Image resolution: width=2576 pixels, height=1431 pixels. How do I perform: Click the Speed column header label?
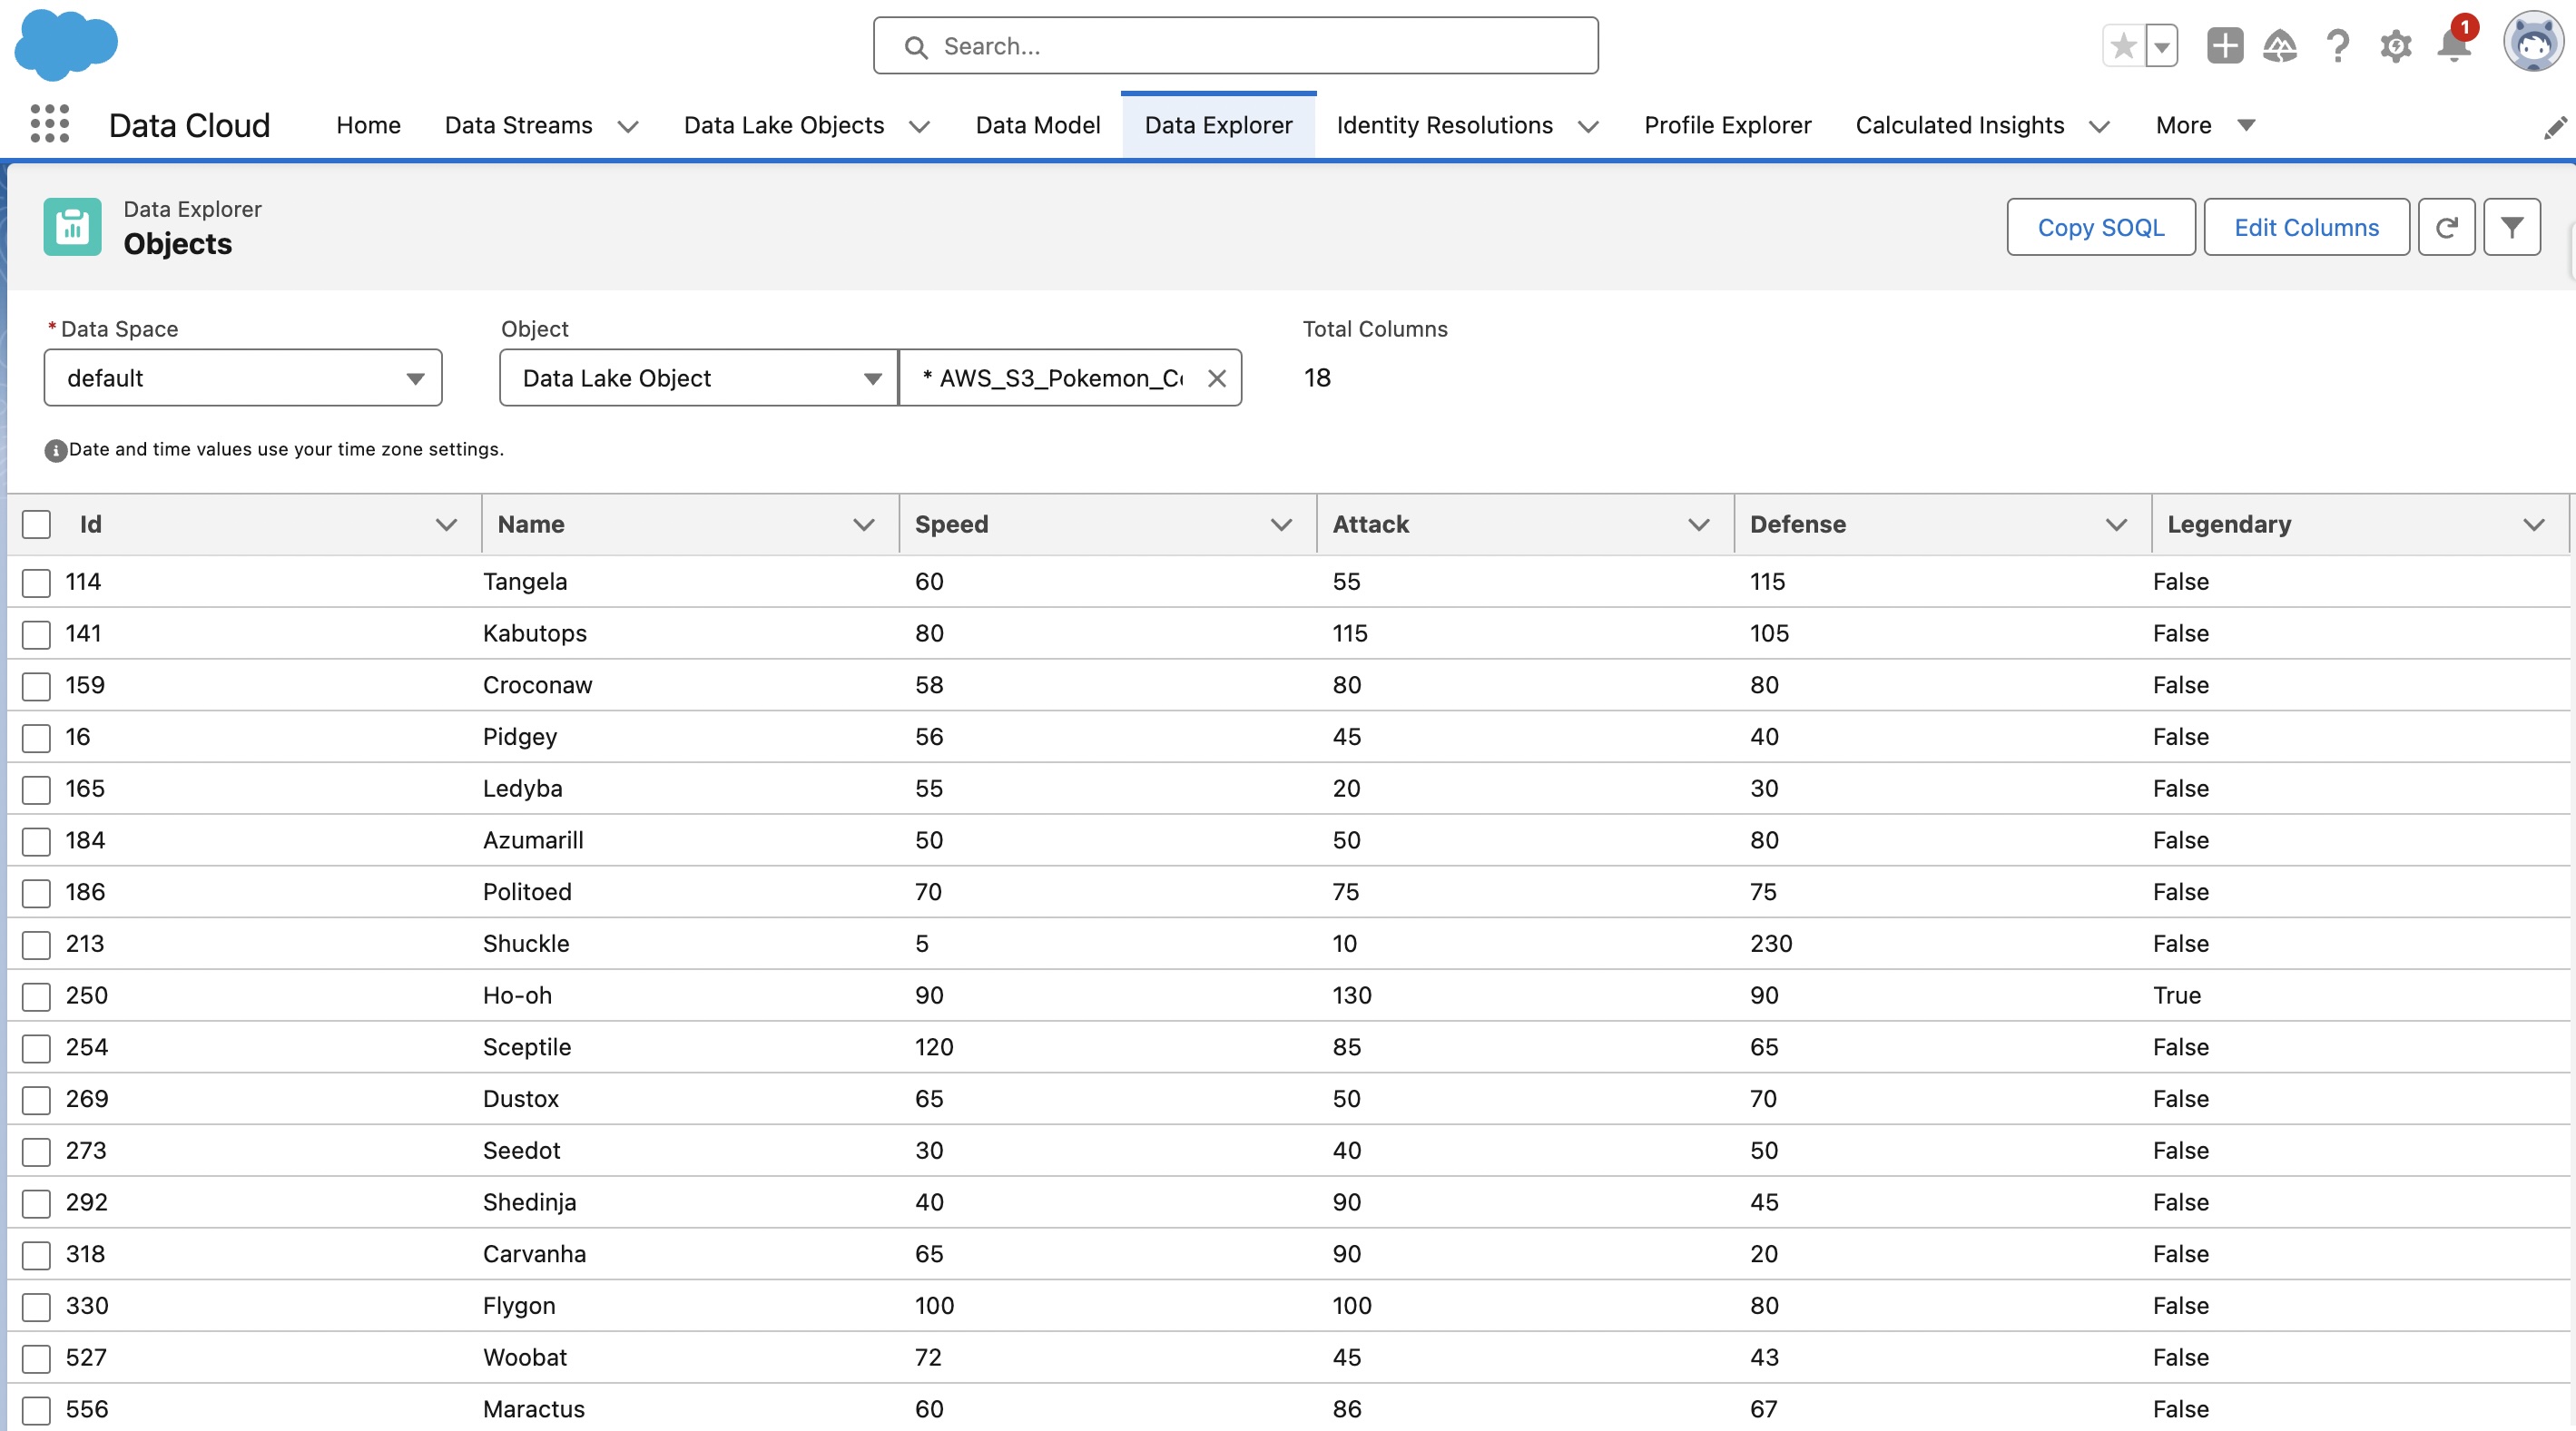coord(951,524)
